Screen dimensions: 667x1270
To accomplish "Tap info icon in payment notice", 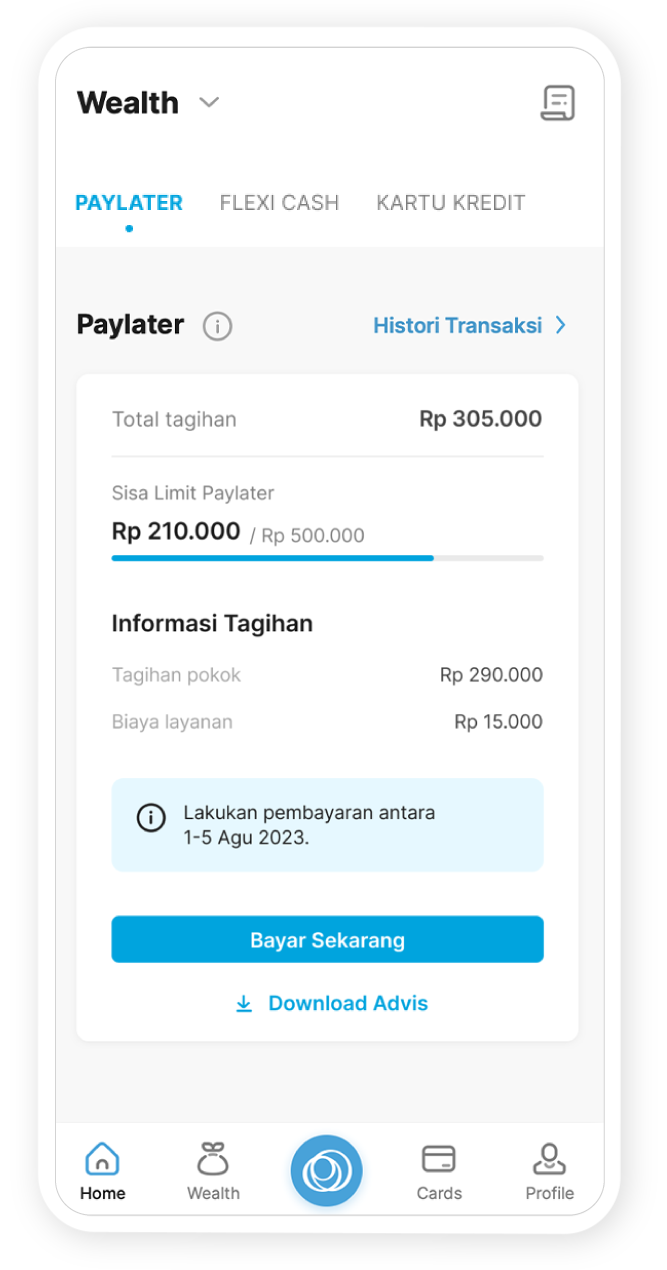I will pos(151,818).
